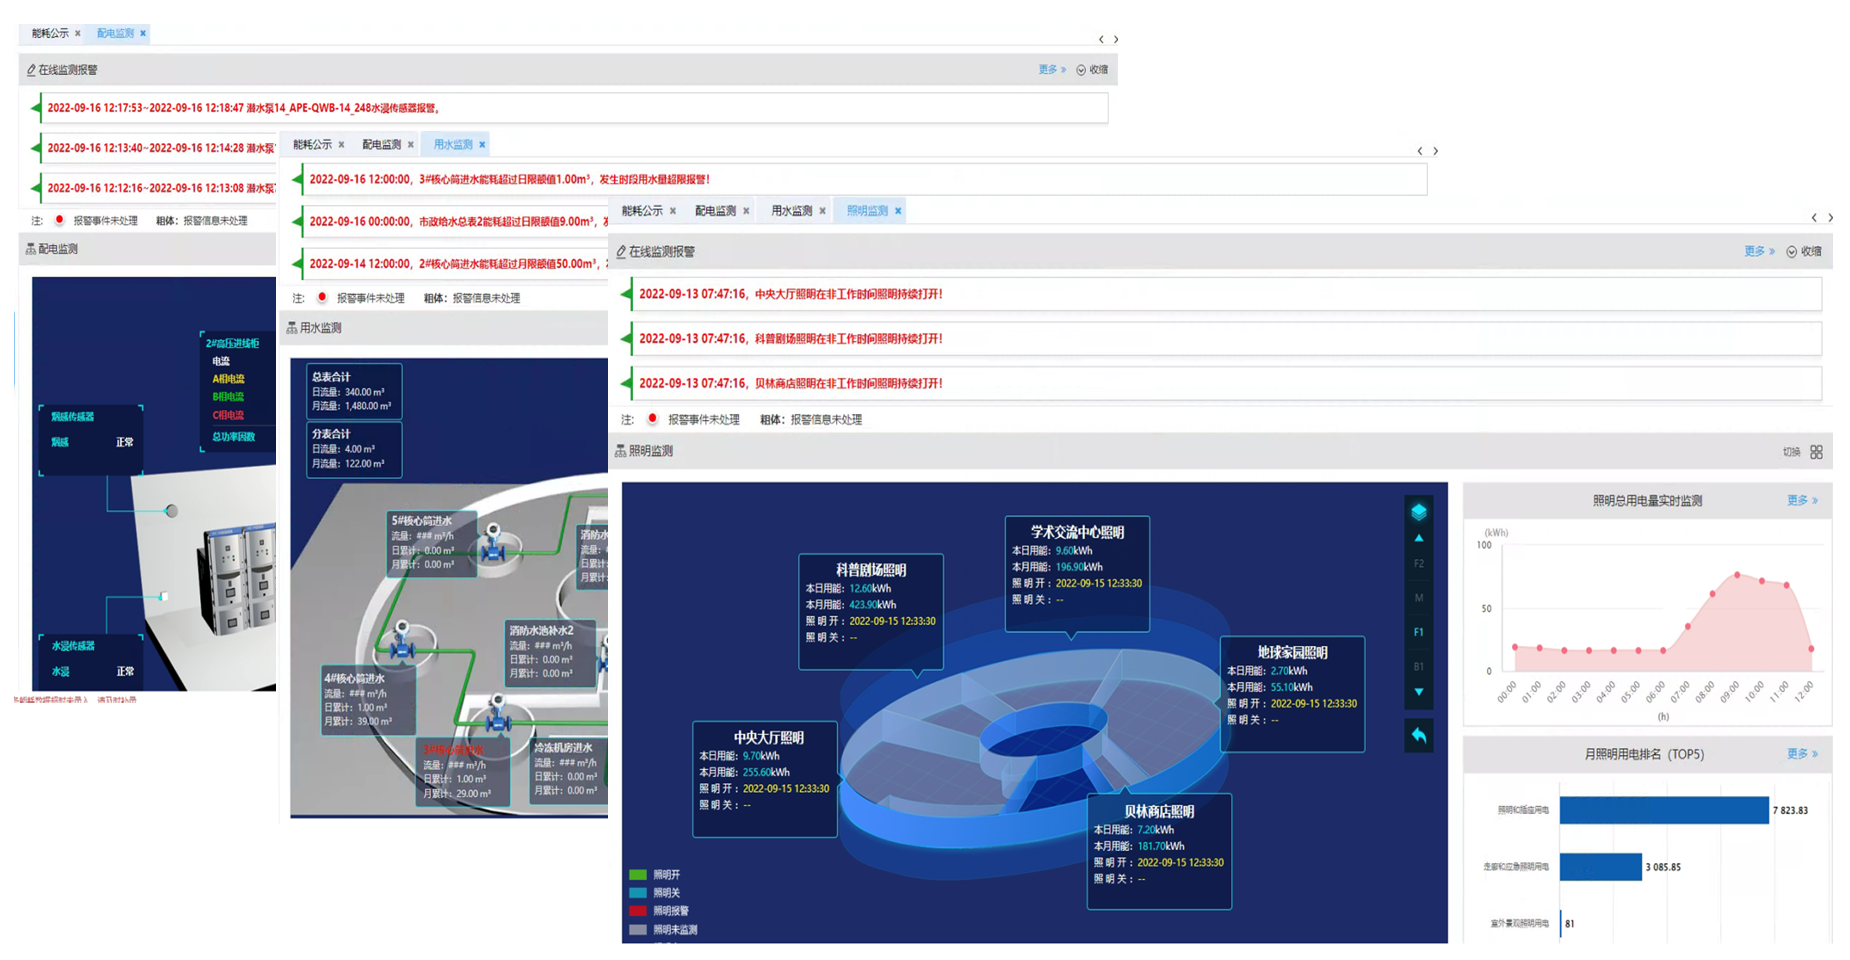
Task: Select the M mezzanine floor
Action: pos(1418,598)
